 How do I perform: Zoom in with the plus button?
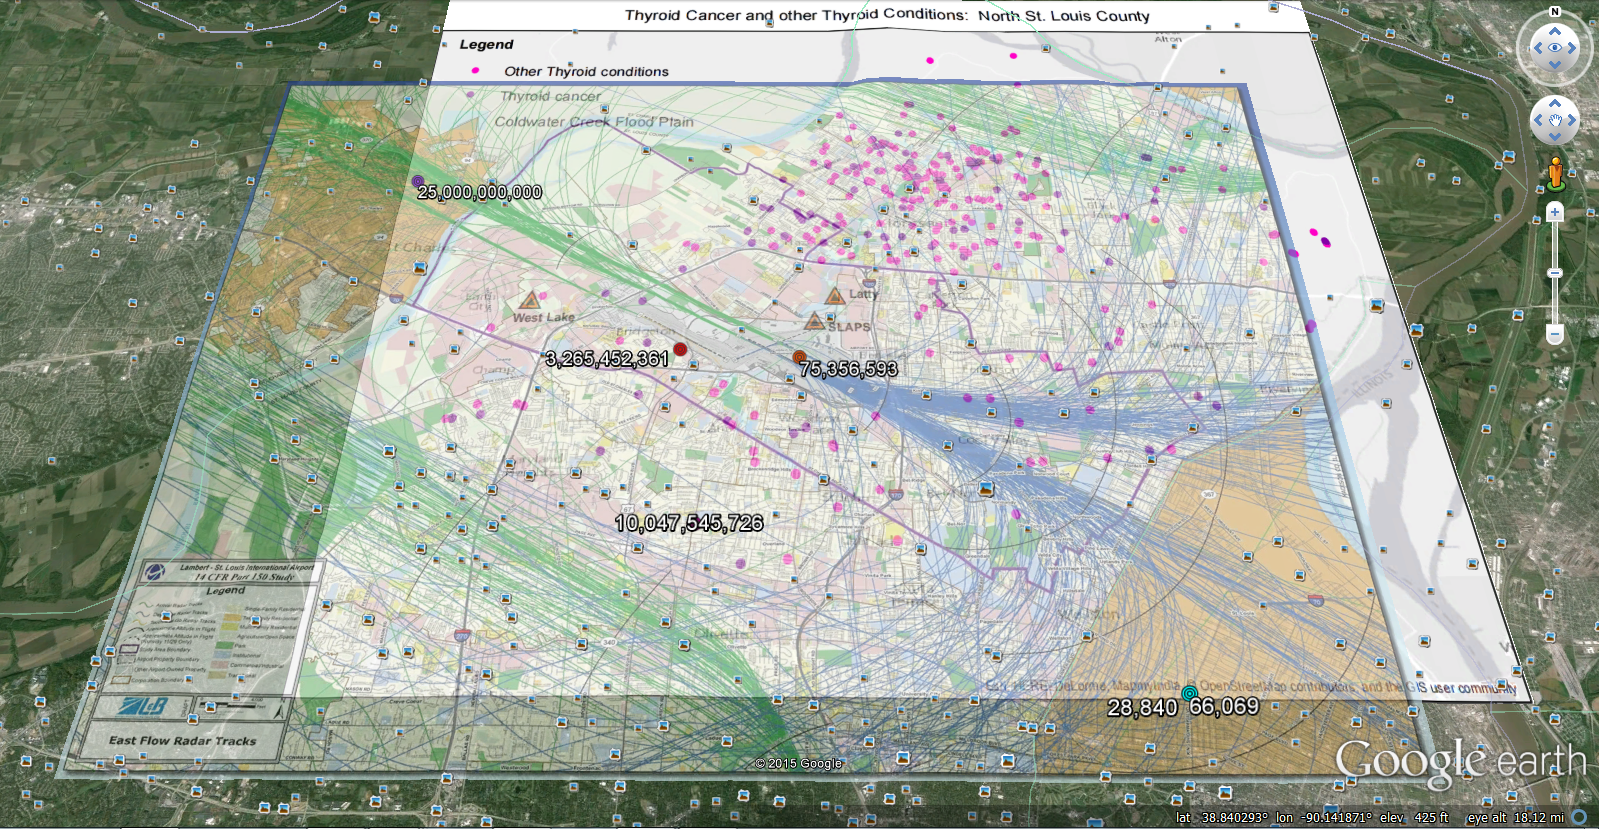[x=1555, y=212]
